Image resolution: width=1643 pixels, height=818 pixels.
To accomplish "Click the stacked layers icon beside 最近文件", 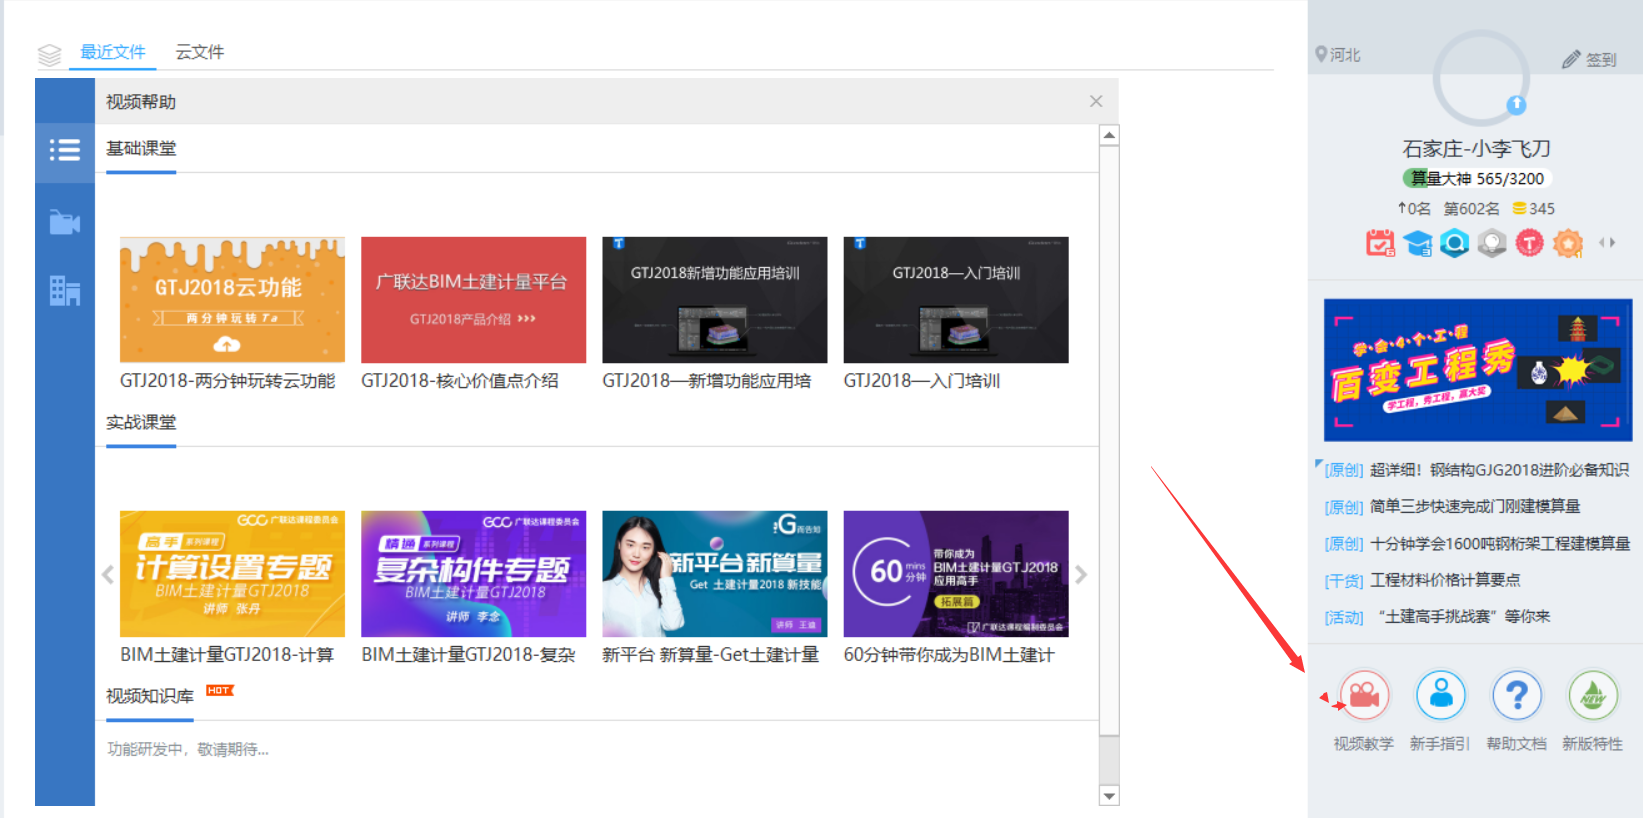I will point(50,54).
